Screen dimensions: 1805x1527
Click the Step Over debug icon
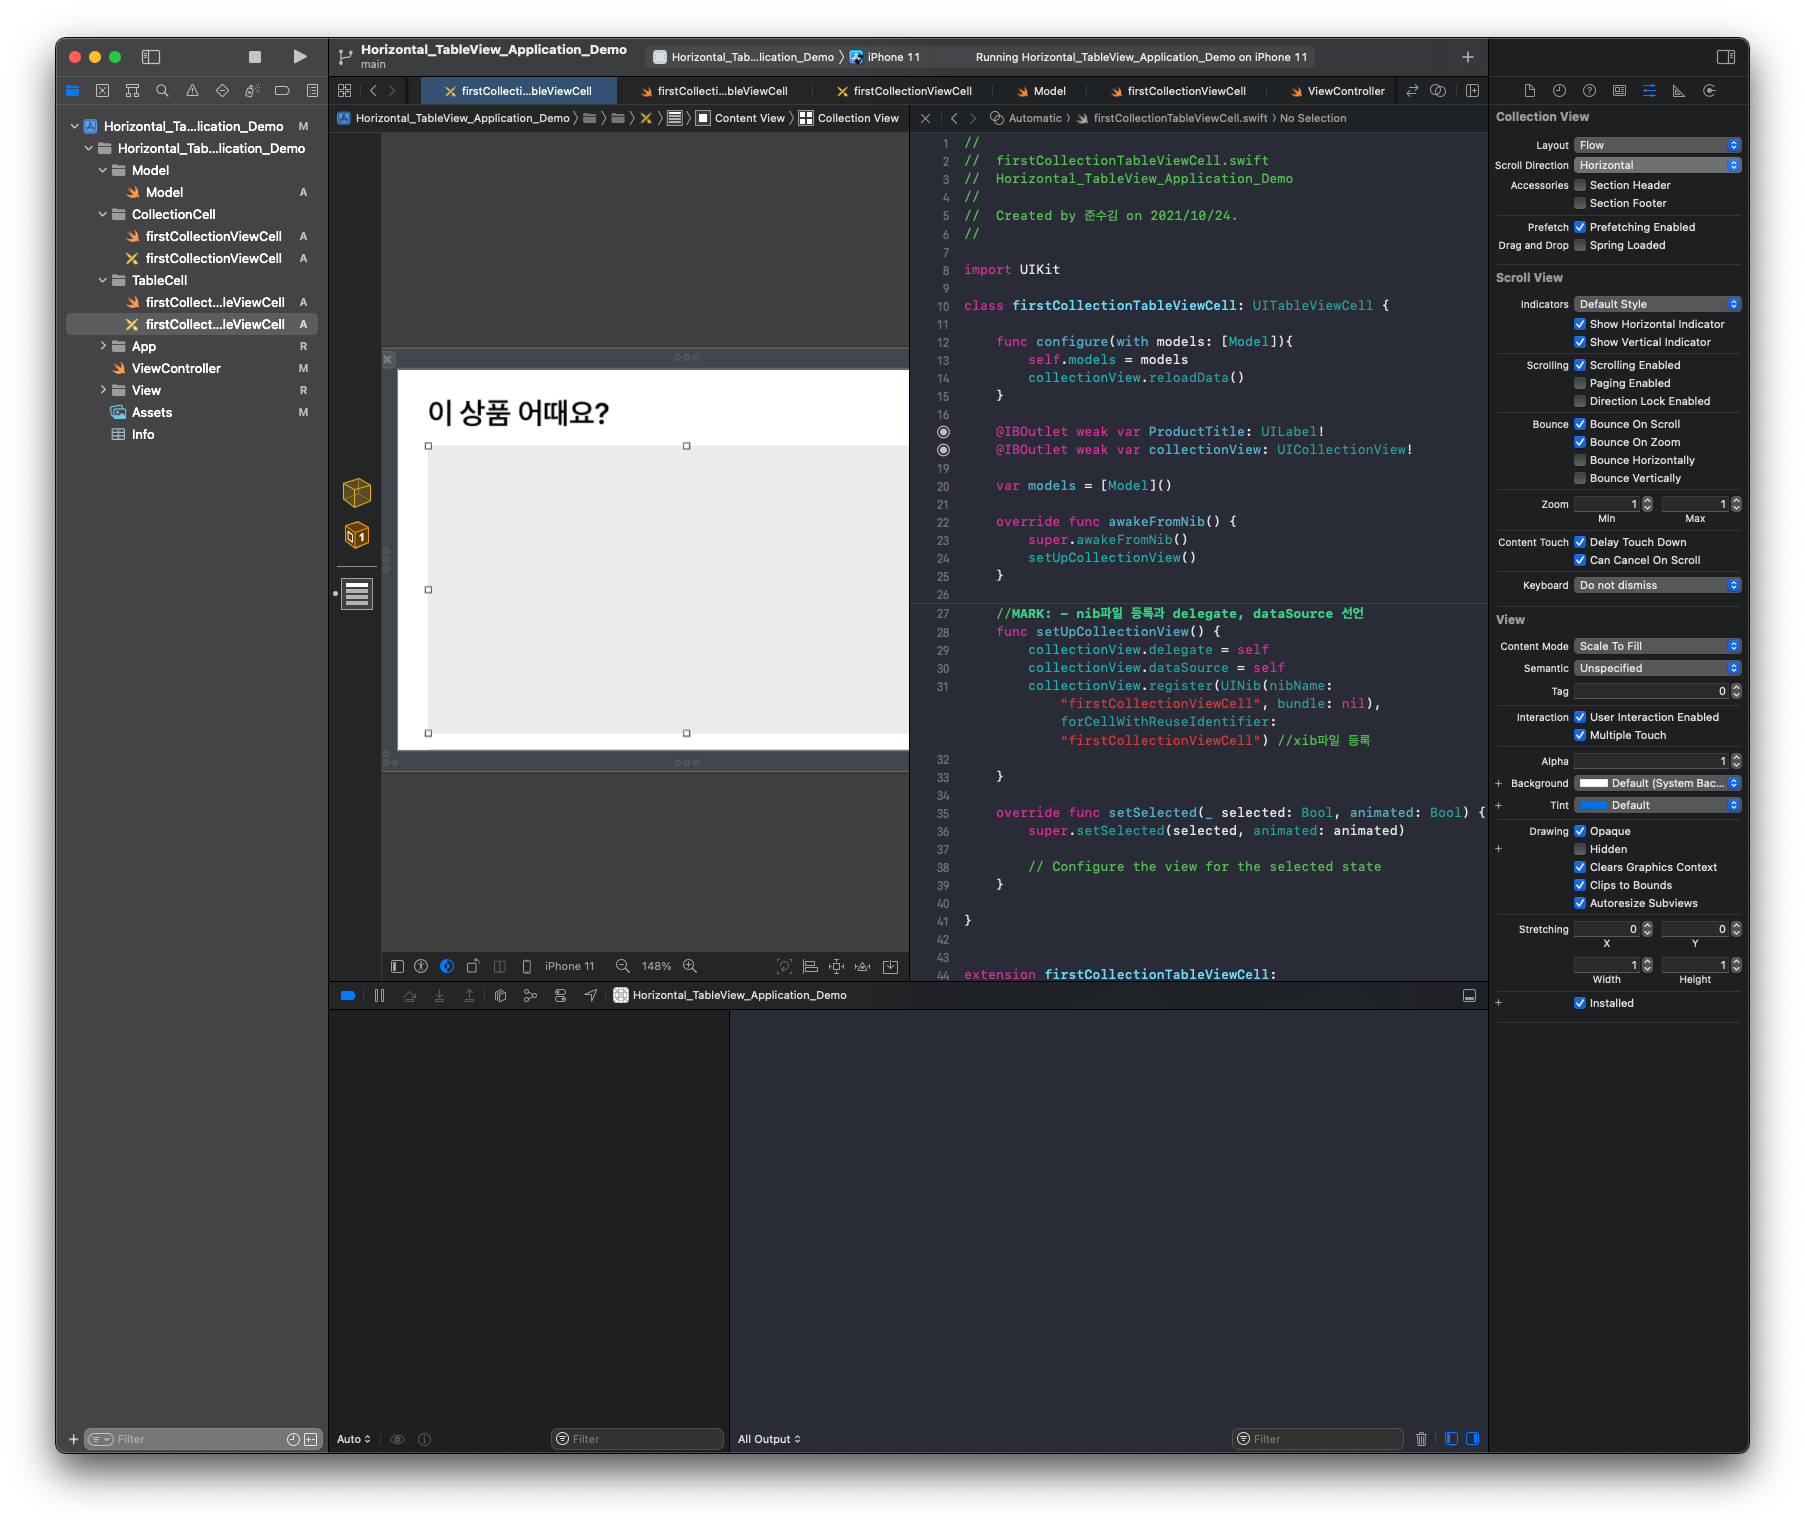[409, 995]
